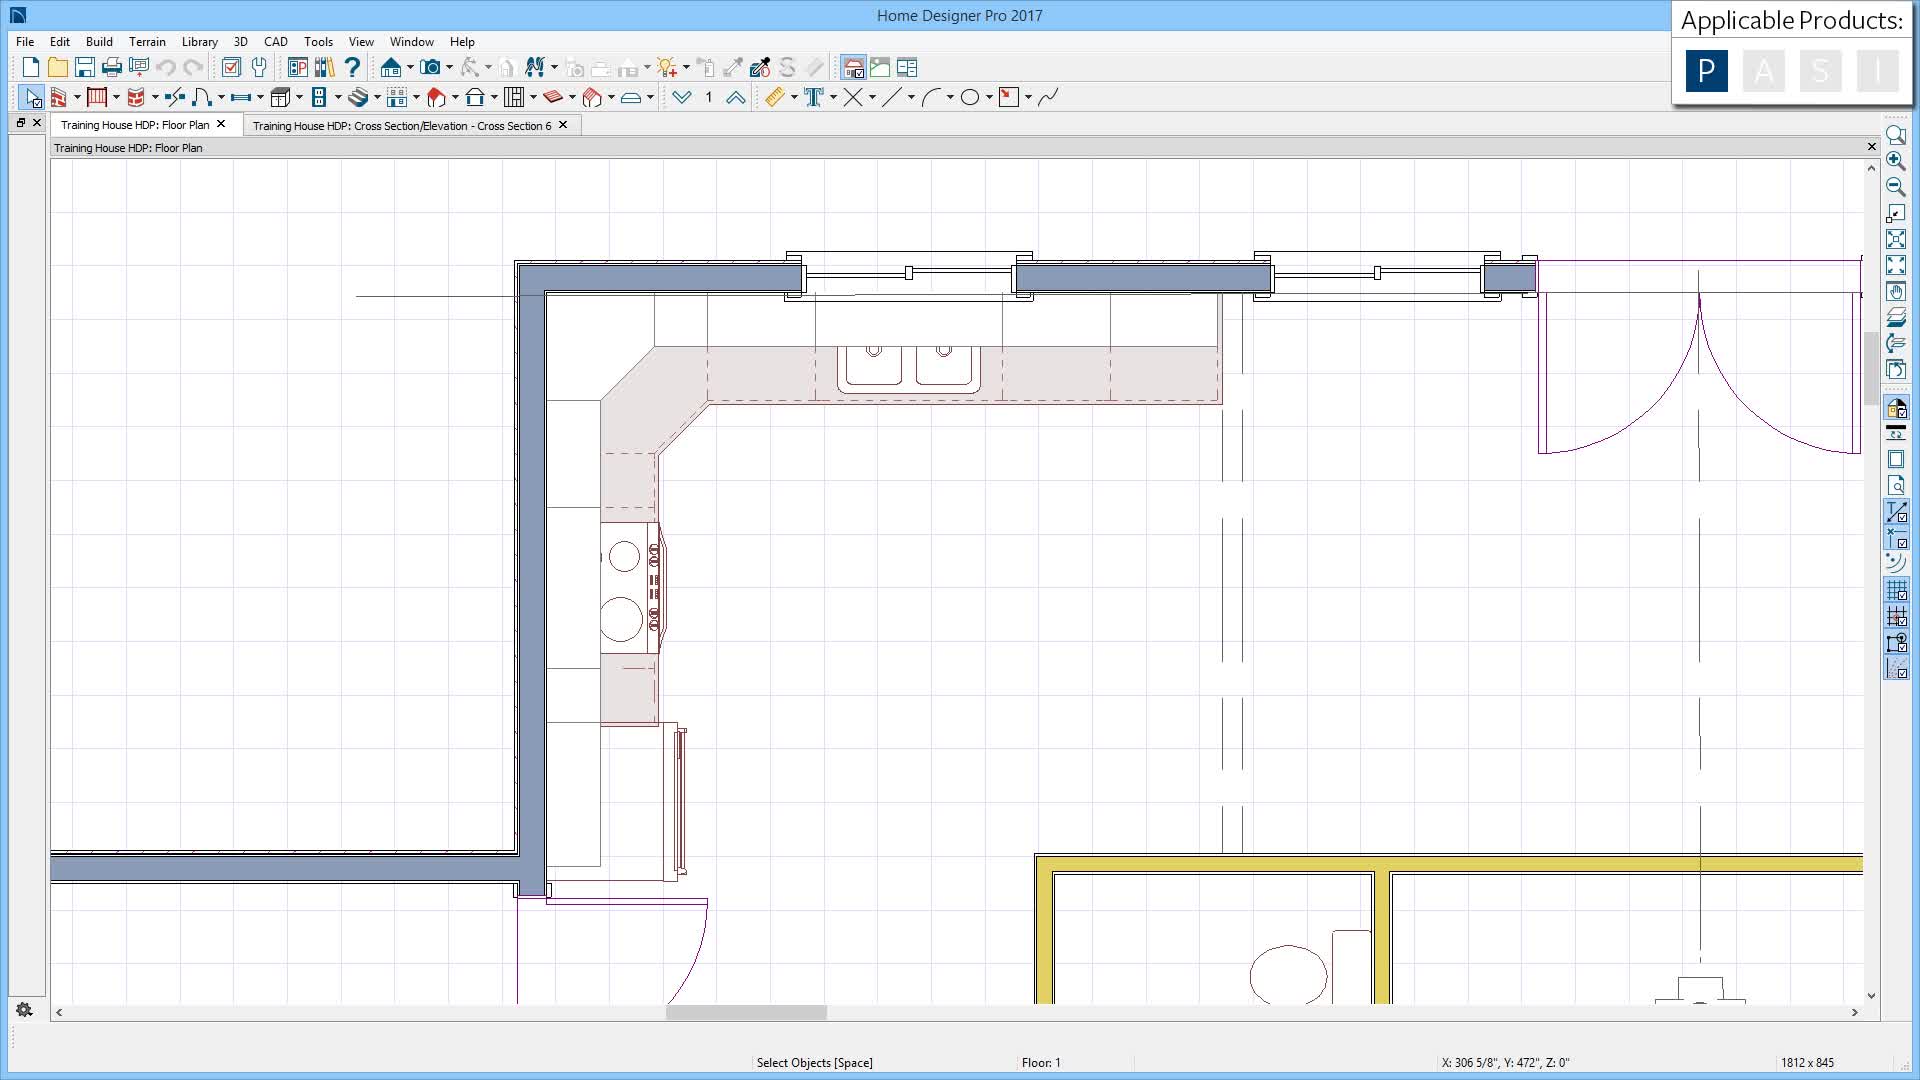
Task: Toggle the Reference Display house icon
Action: click(853, 68)
